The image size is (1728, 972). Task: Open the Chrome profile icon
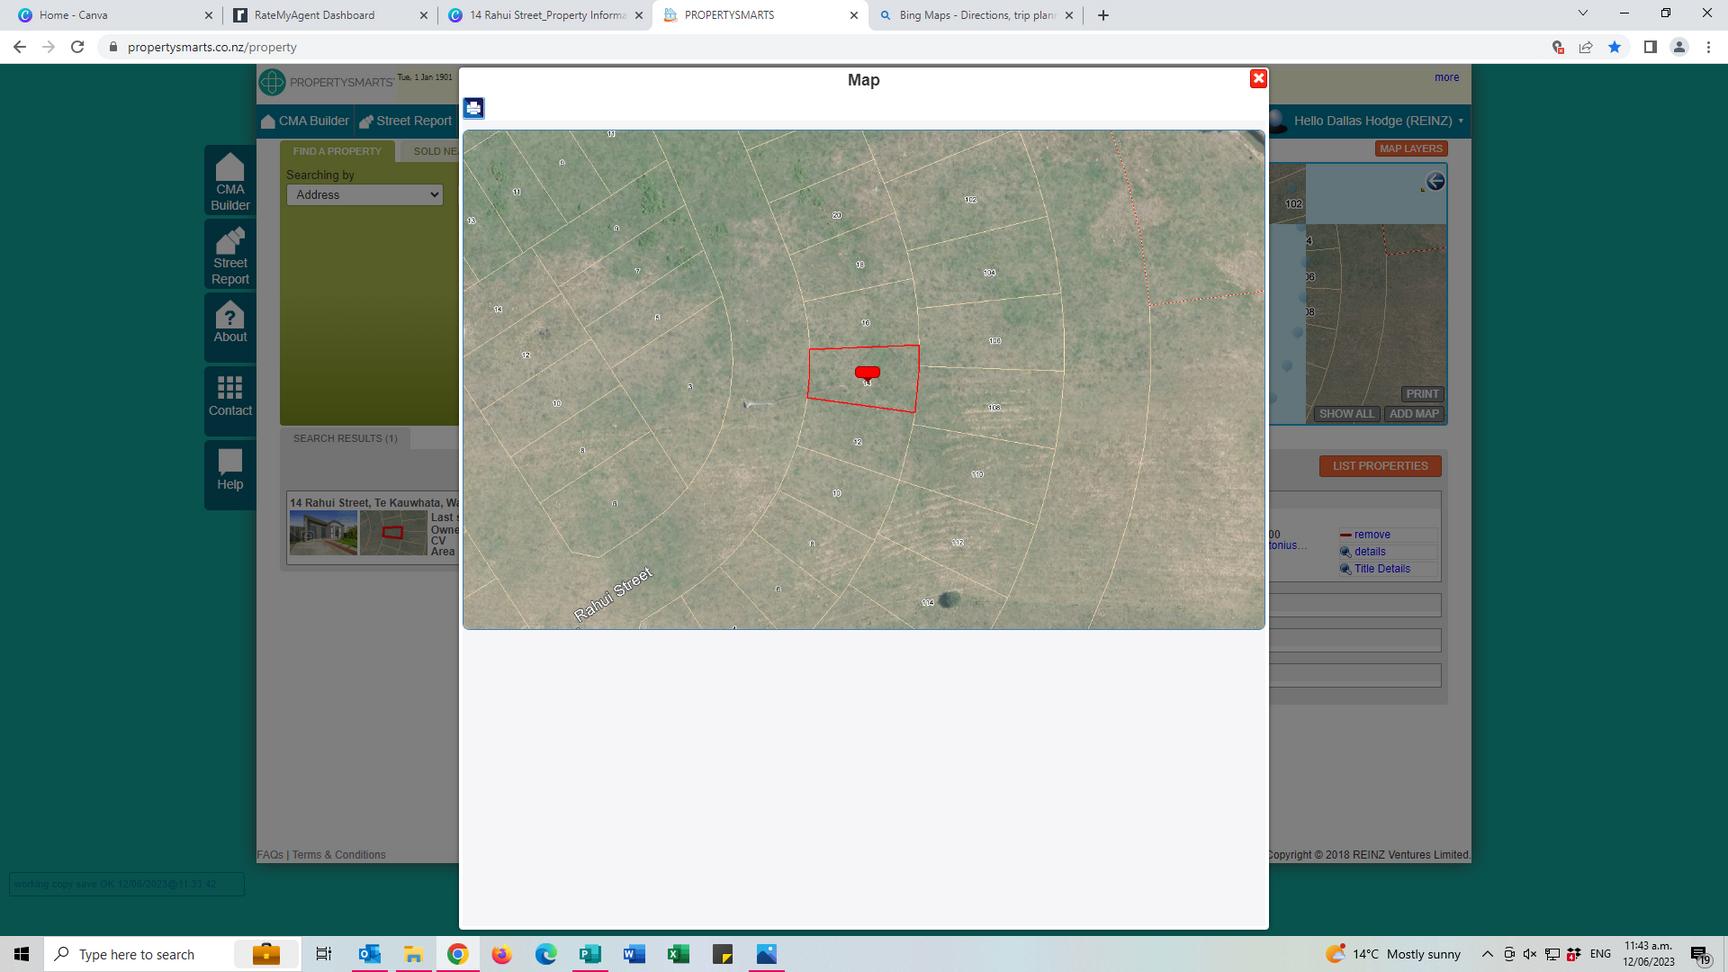(x=1679, y=47)
